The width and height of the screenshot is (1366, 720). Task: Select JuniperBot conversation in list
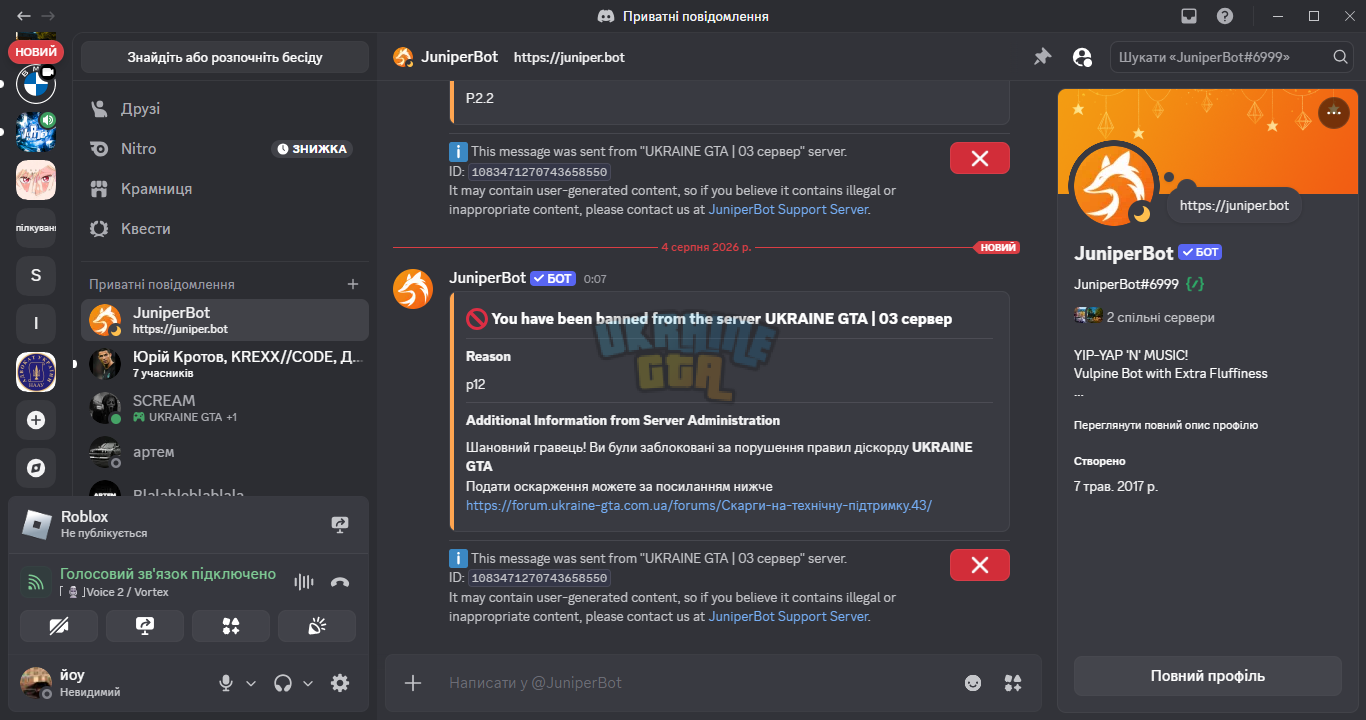coord(225,320)
